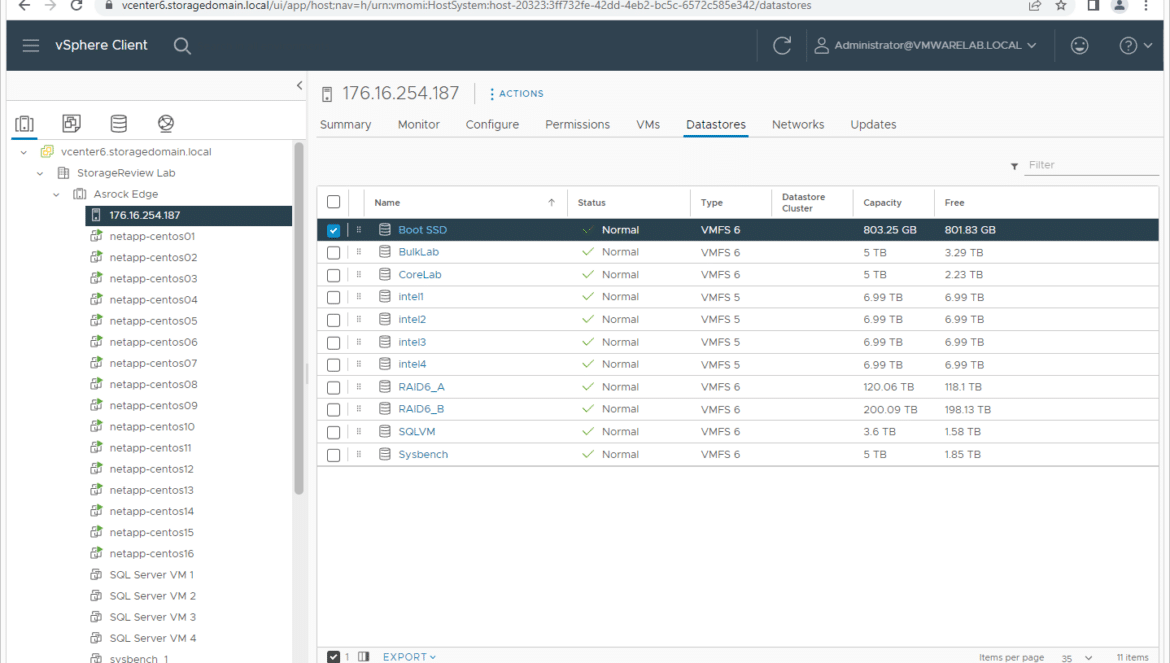Click the drag handle on SQLVM row
Screen dimensions: 1170x663
coord(359,432)
